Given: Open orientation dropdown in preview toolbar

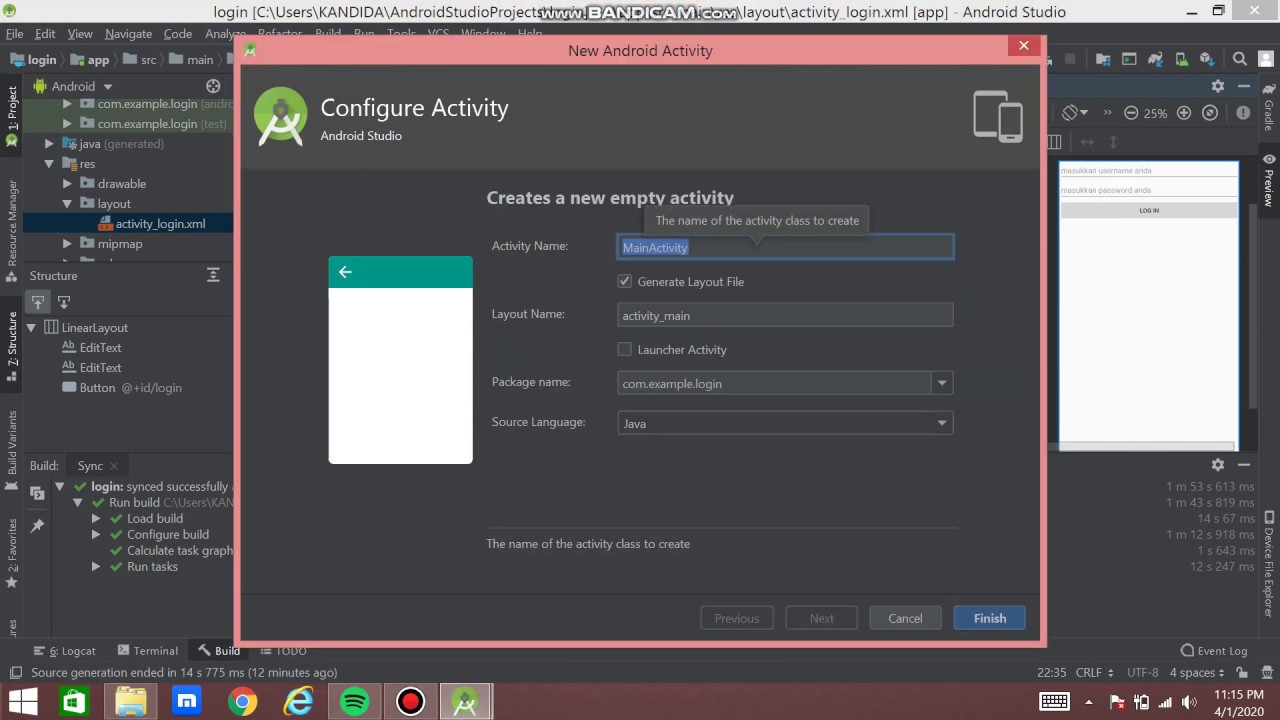Looking at the screenshot, I should pos(1075,113).
